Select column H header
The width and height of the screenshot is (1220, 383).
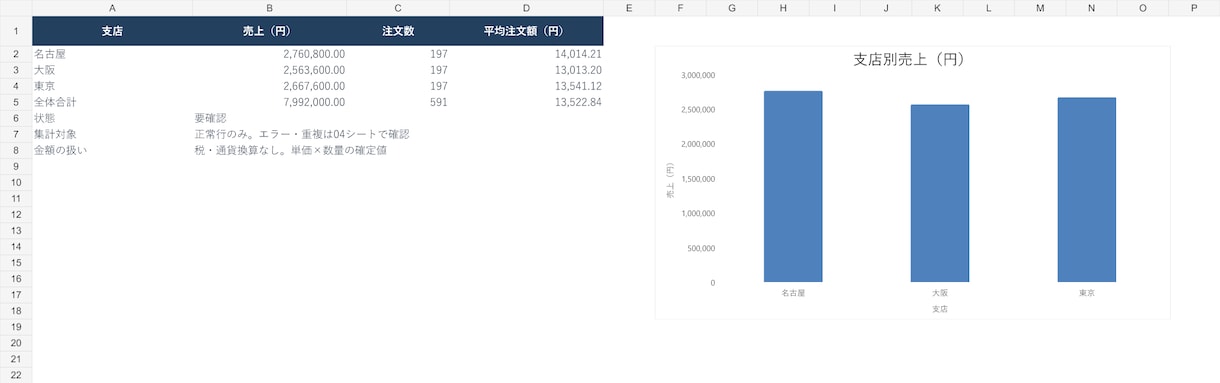[783, 8]
